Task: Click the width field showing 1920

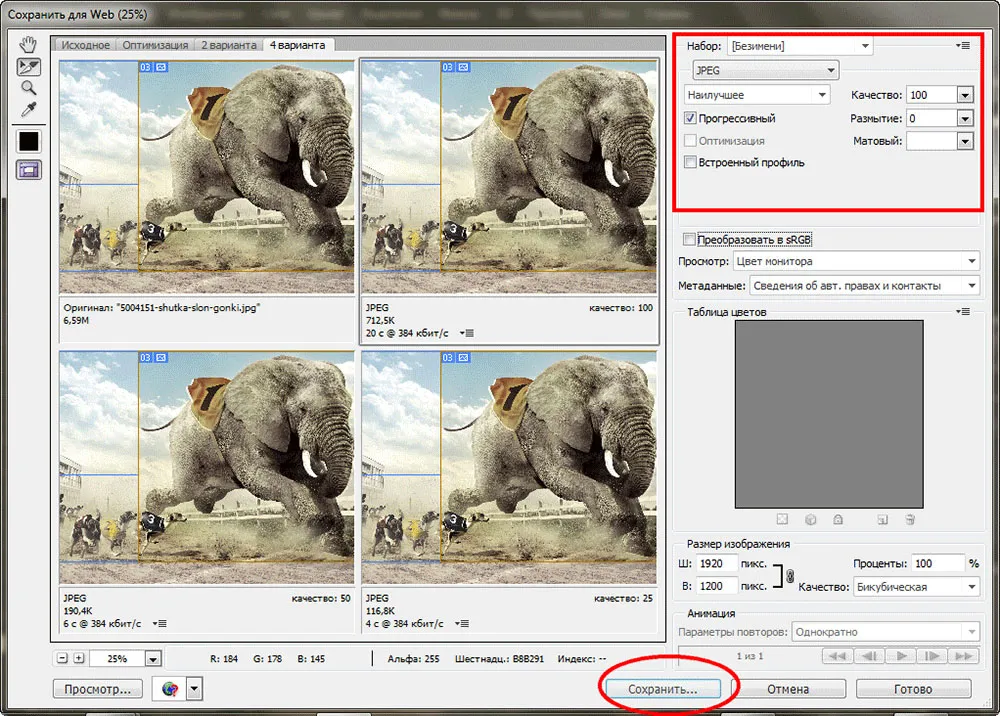Action: [716, 564]
